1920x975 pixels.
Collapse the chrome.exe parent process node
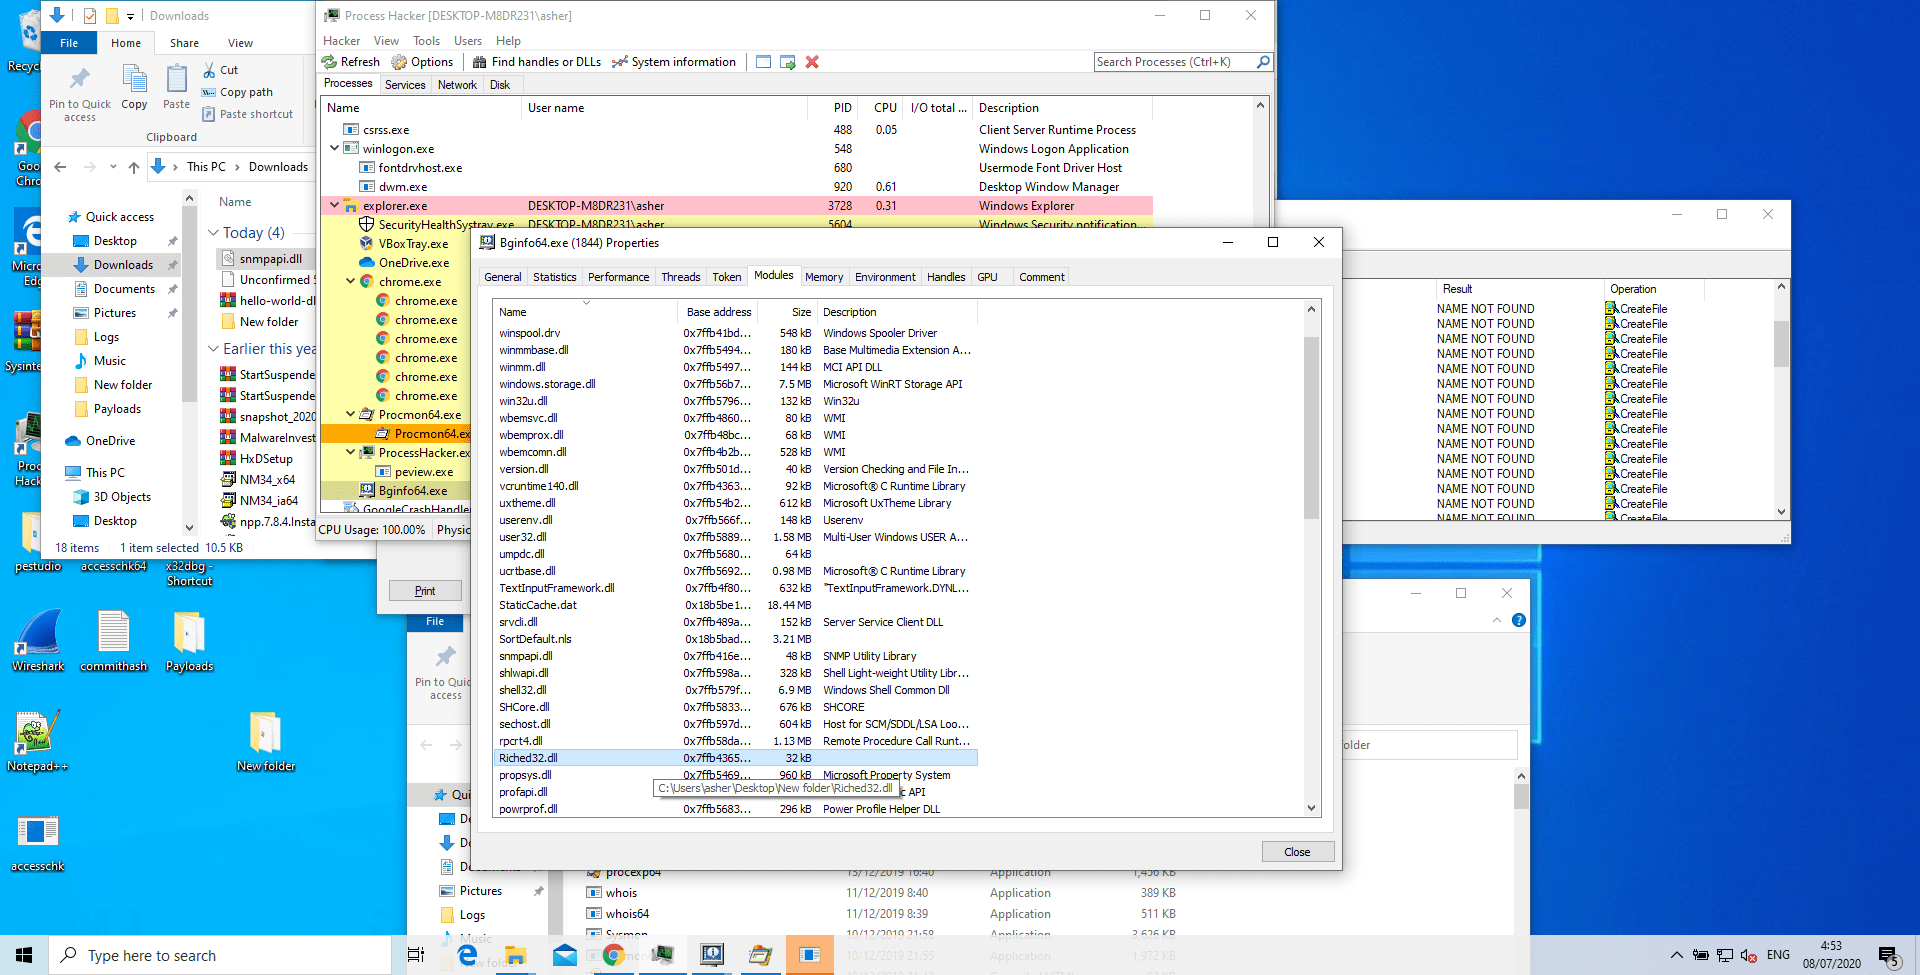[x=350, y=281]
